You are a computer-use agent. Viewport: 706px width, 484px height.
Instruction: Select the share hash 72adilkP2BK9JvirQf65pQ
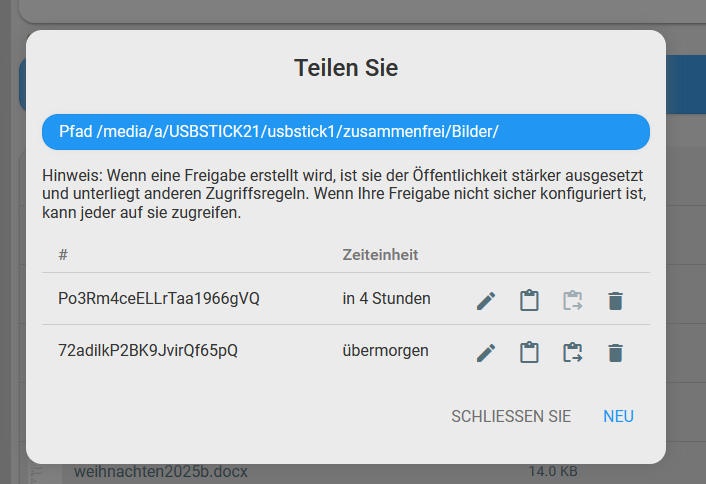point(148,351)
